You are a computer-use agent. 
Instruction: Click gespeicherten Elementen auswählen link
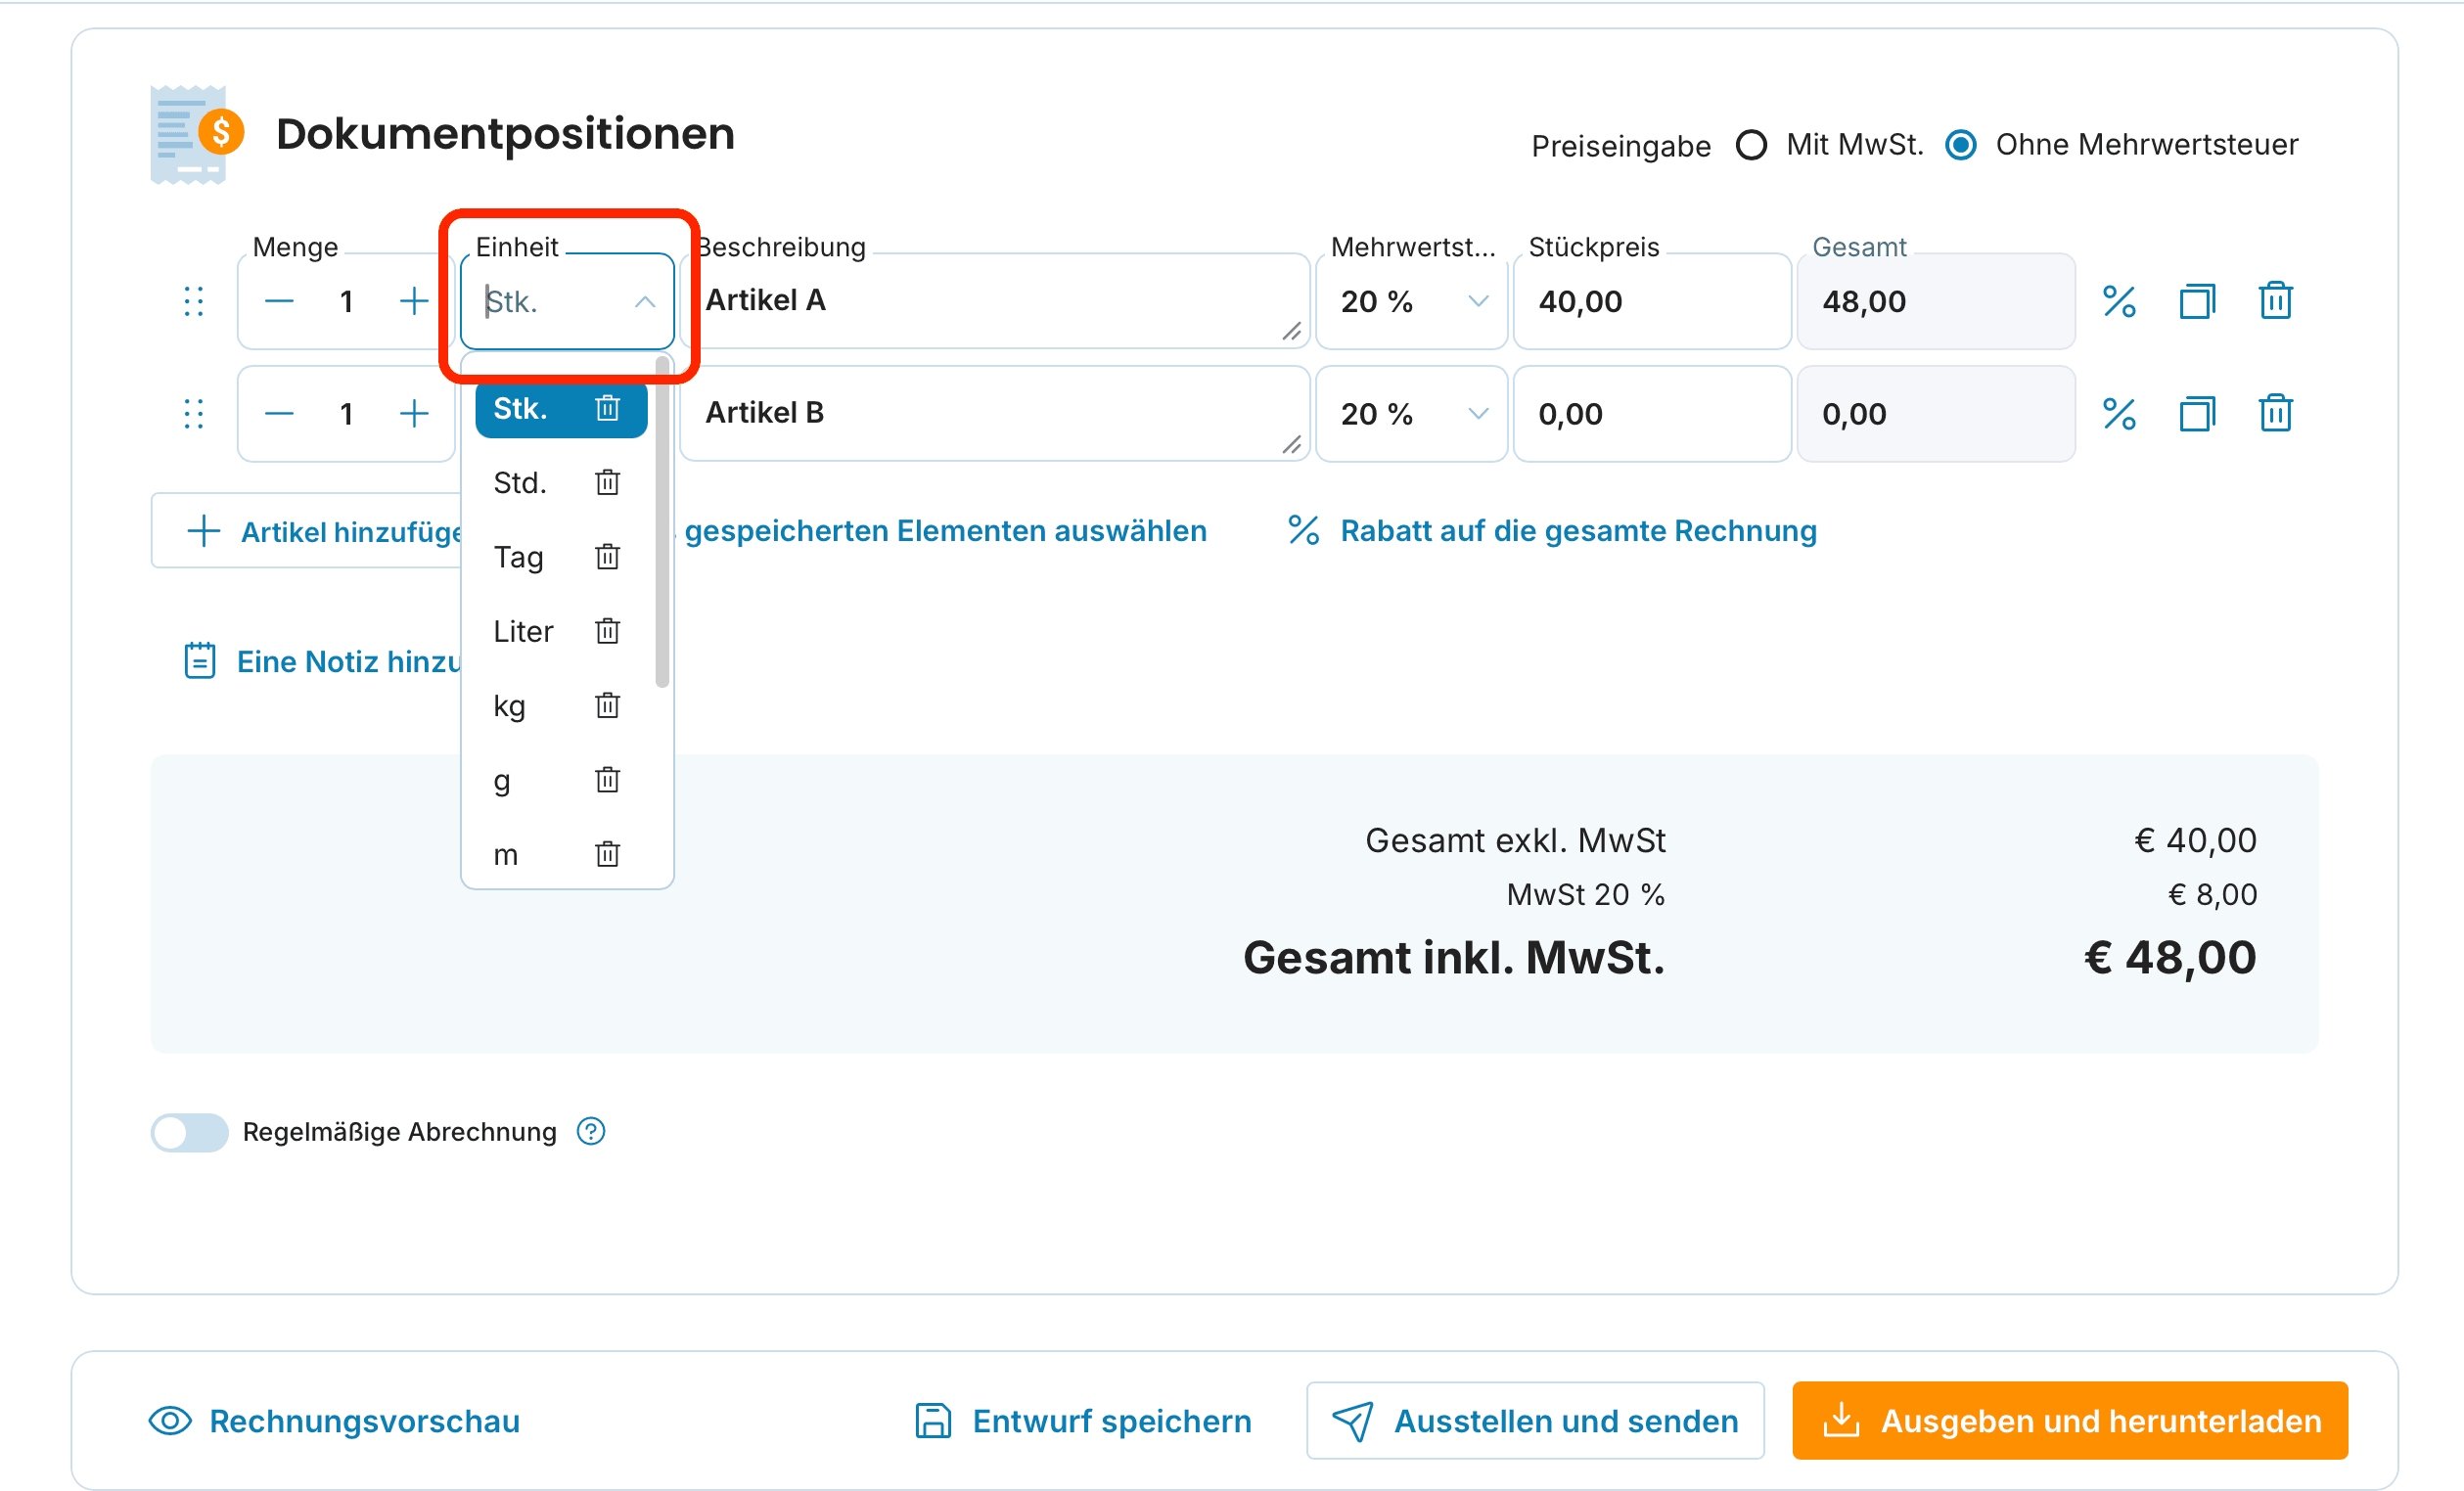946,531
